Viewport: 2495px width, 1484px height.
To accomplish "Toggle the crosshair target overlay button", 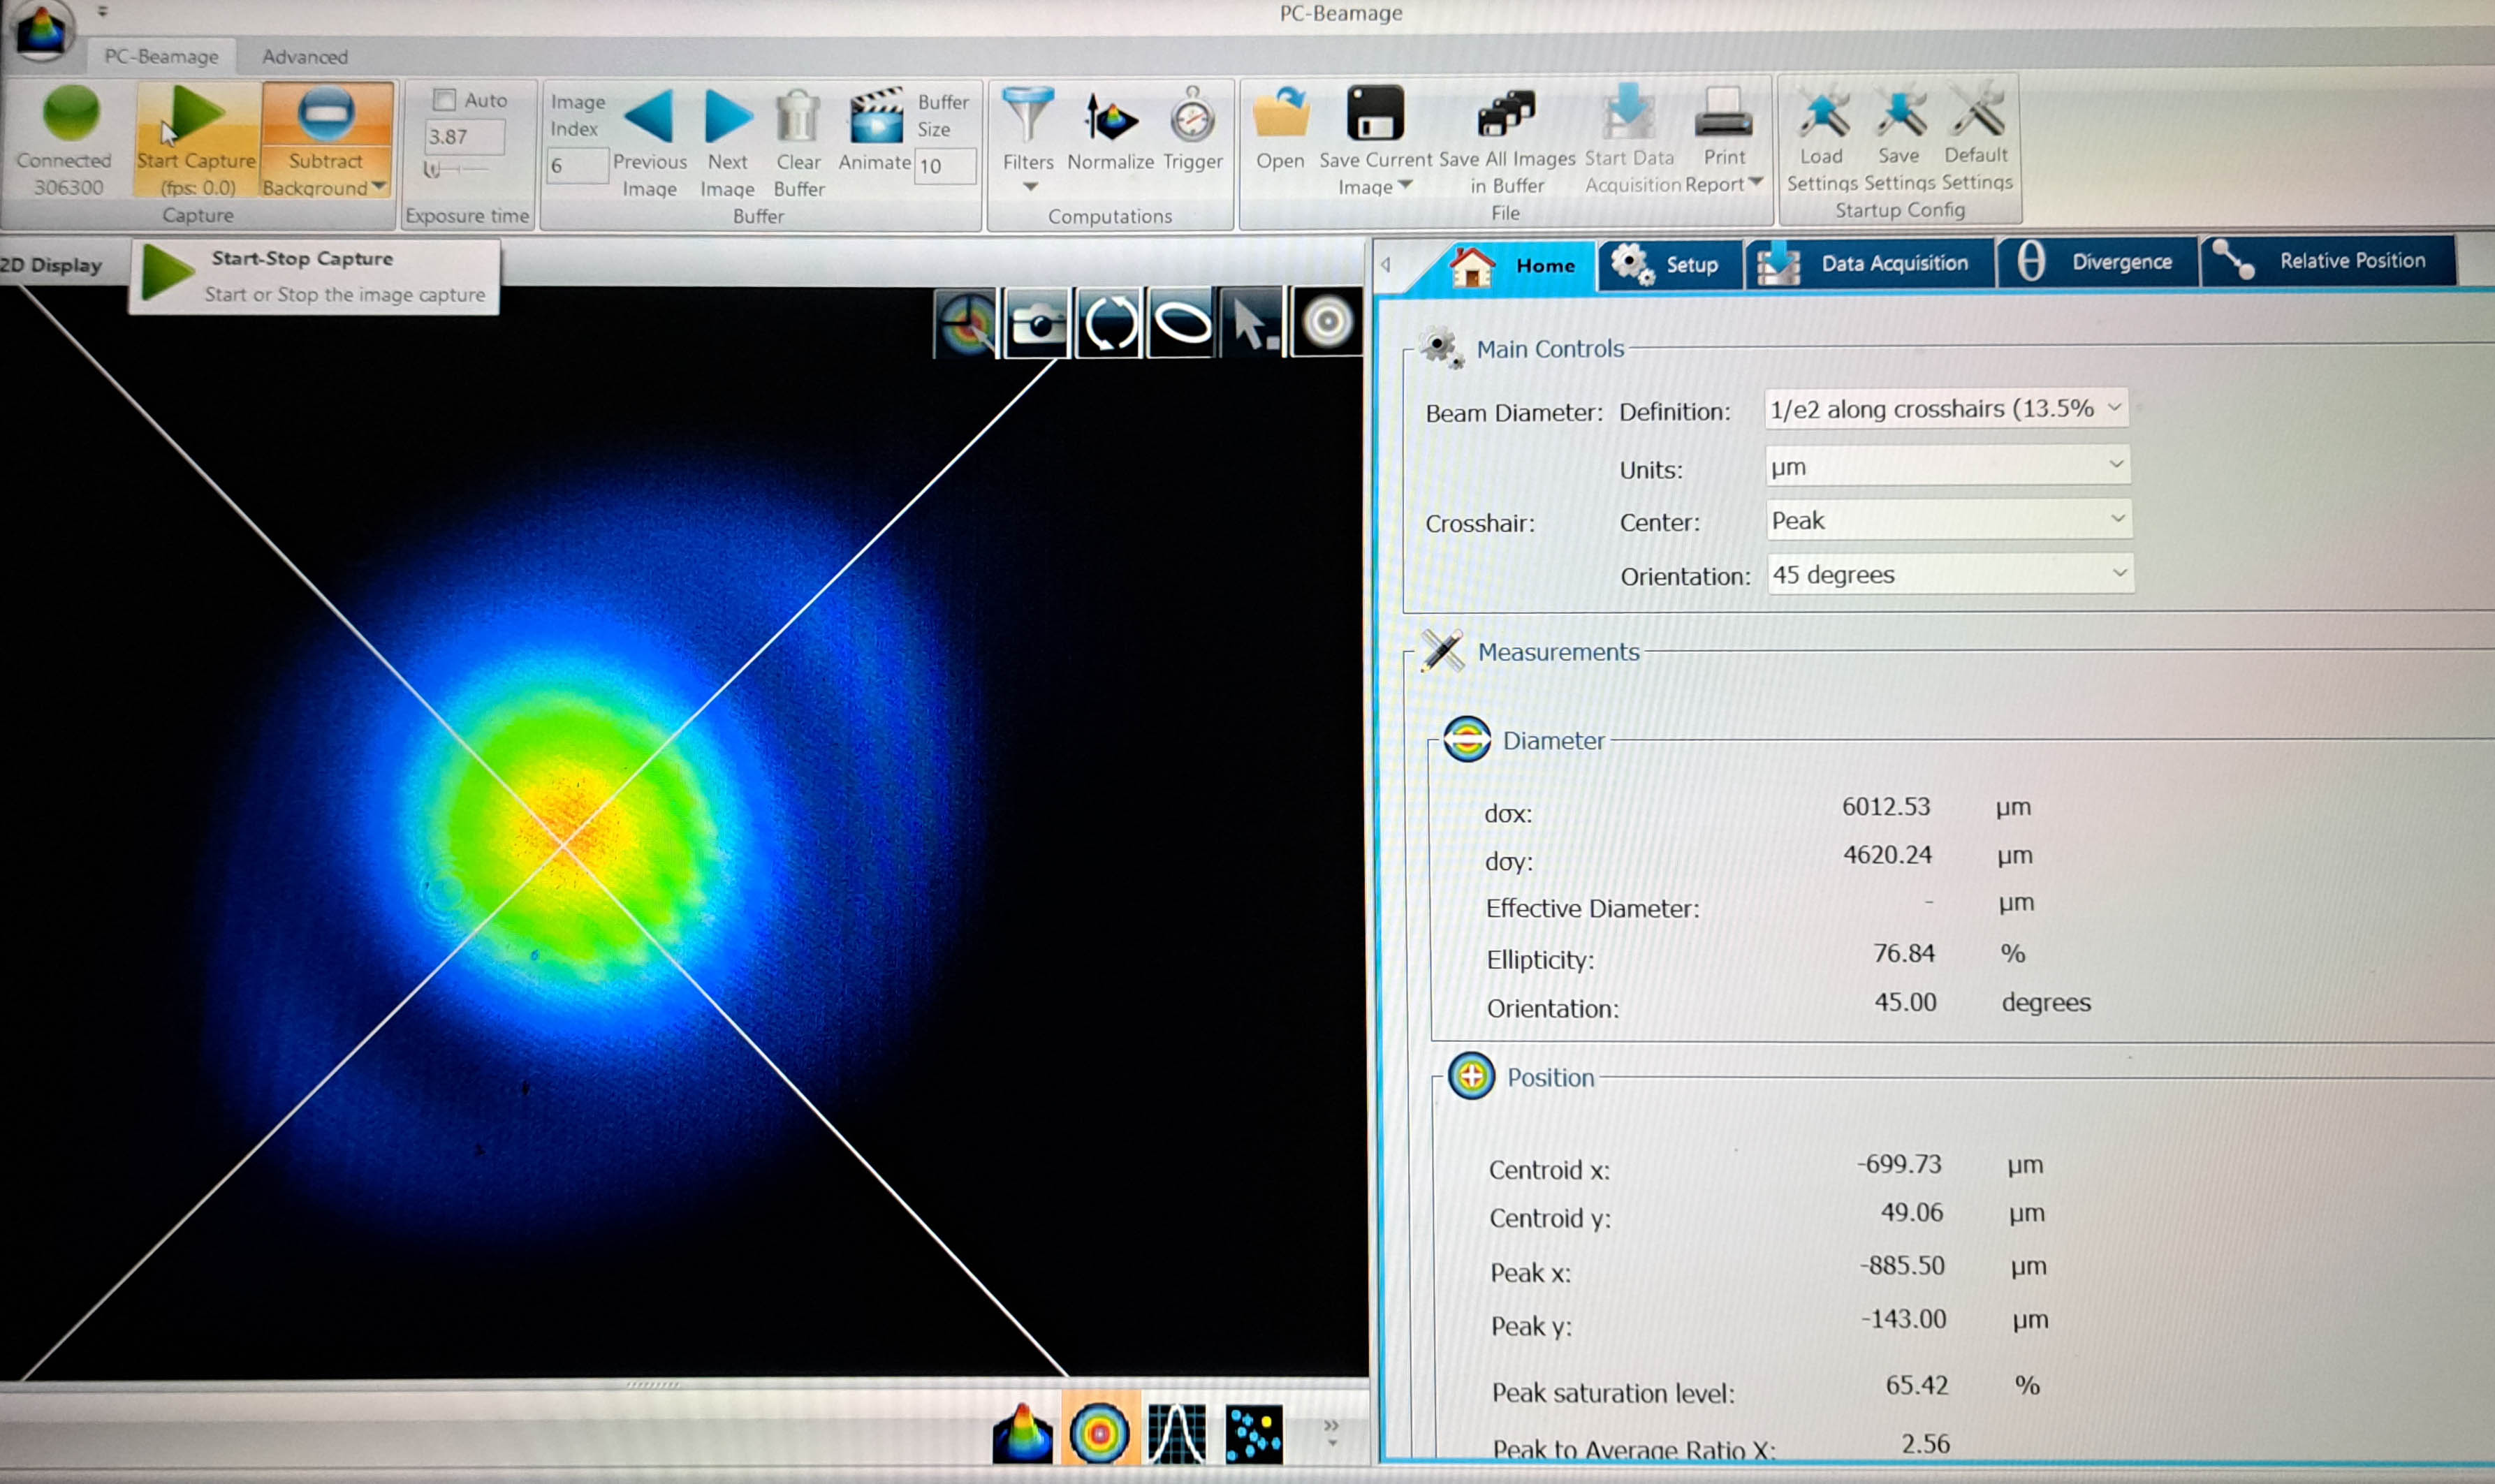I will coord(965,323).
